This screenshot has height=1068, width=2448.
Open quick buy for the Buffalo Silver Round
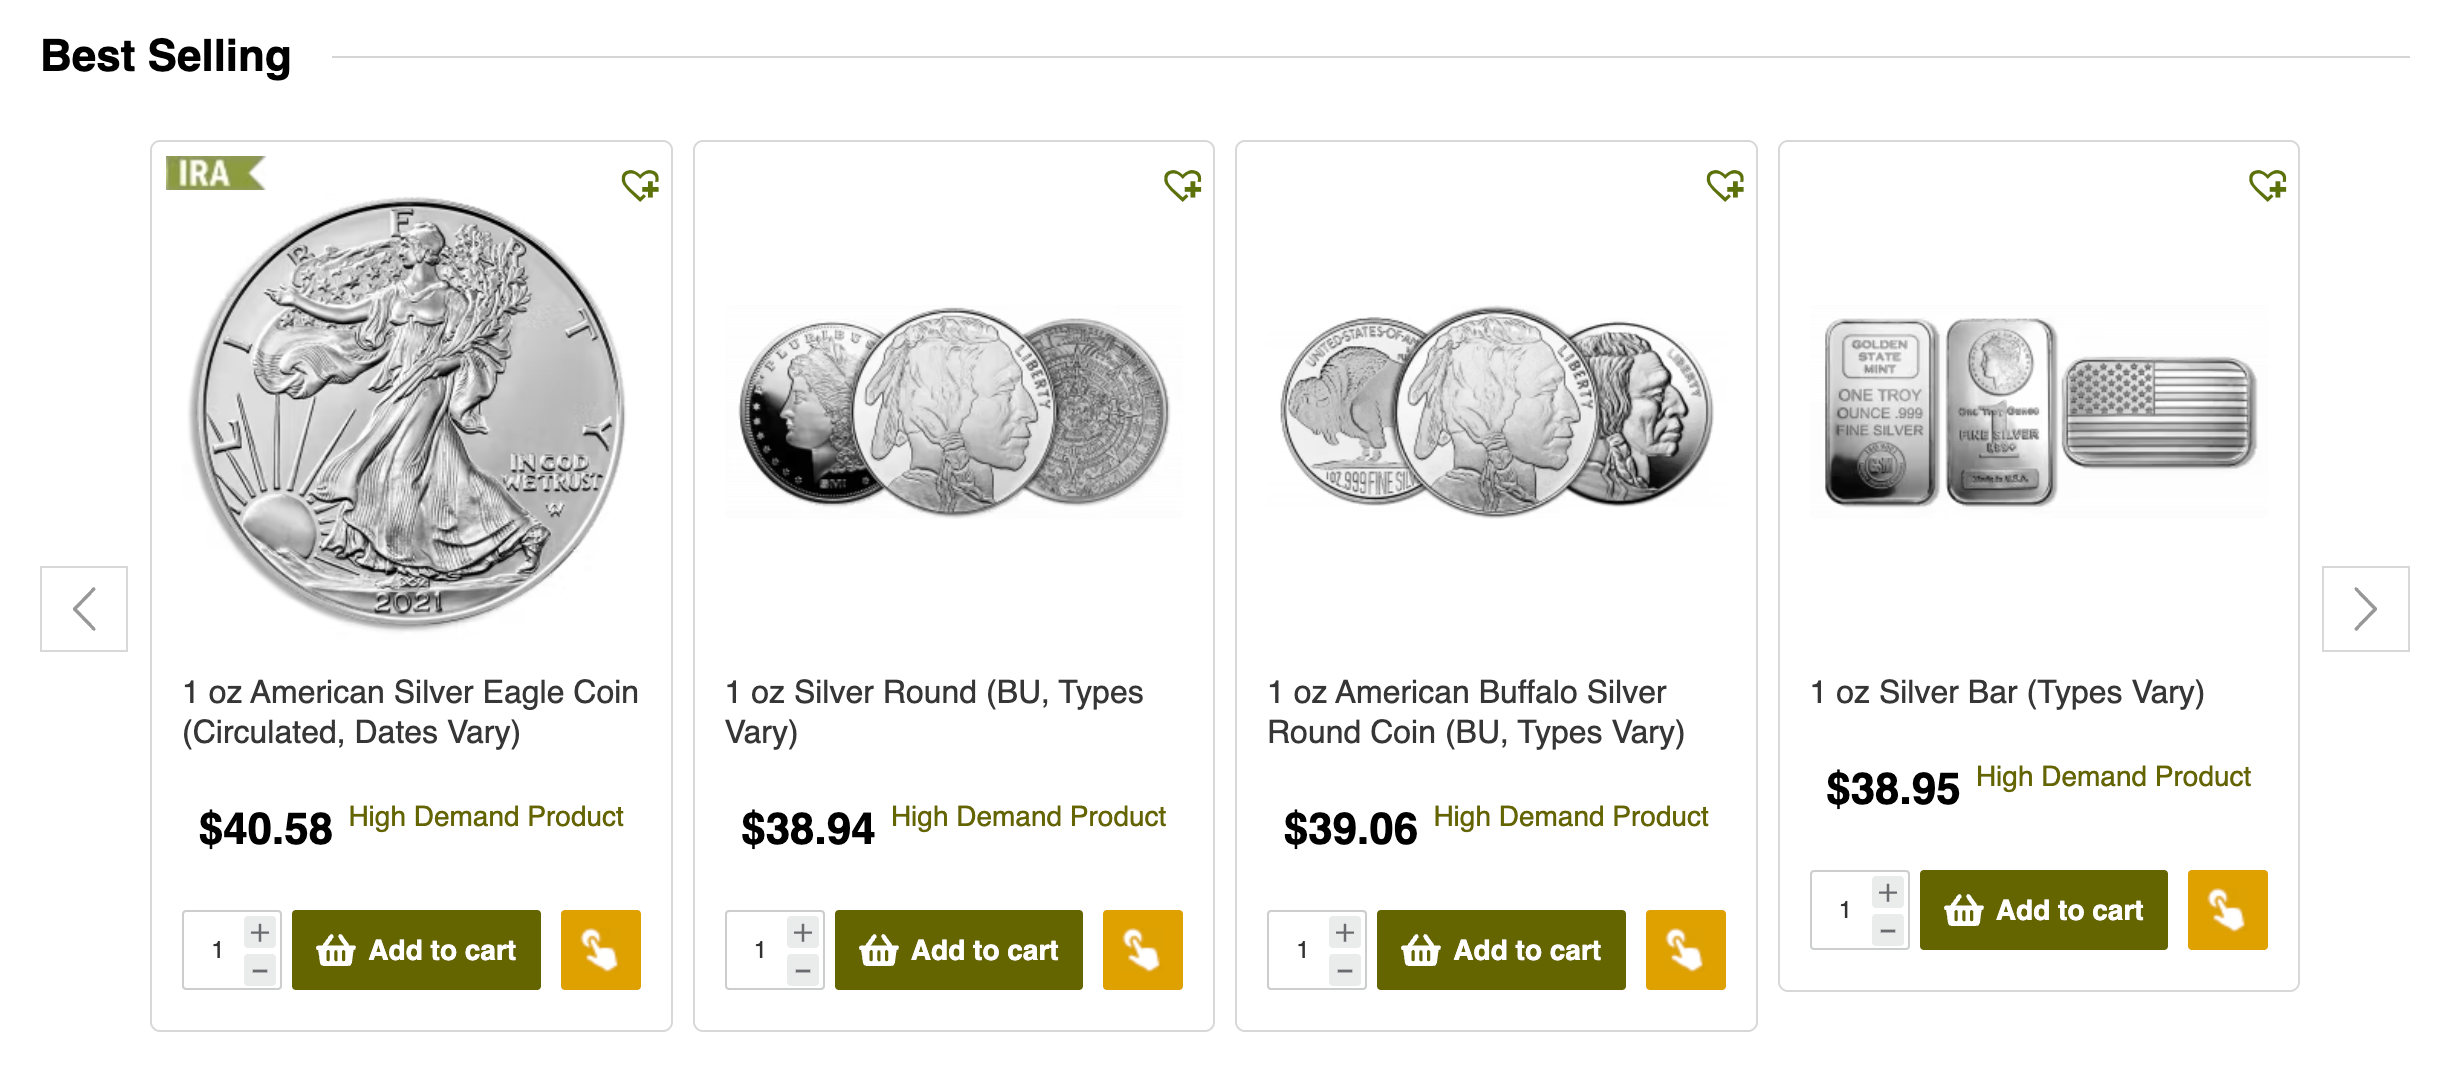click(1685, 949)
